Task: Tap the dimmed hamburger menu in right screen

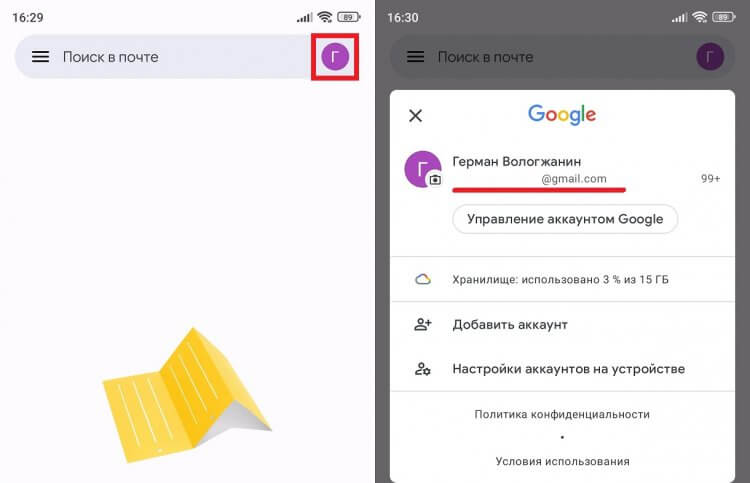Action: [415, 57]
